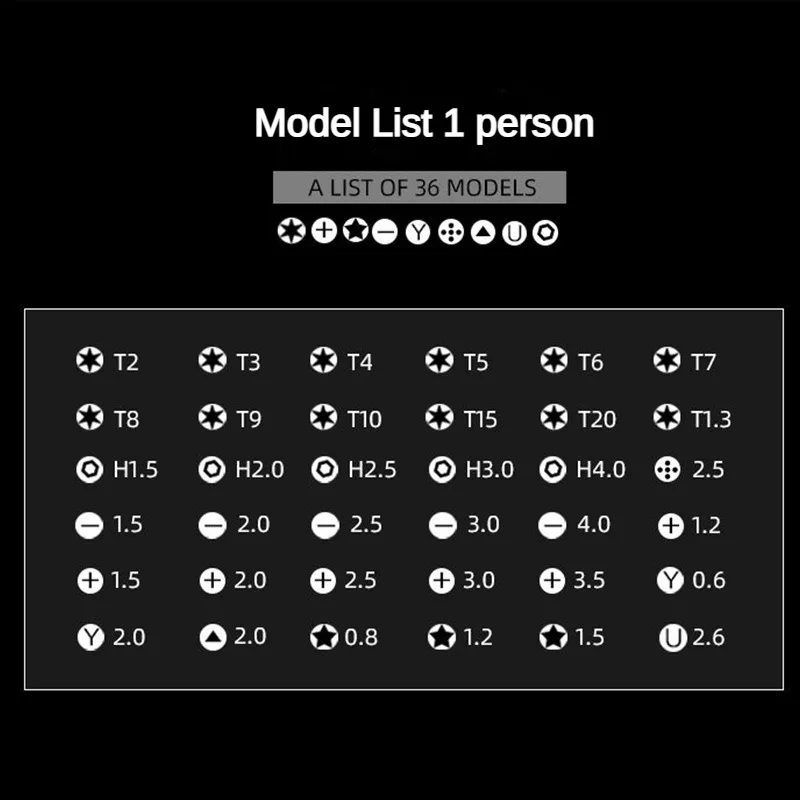This screenshot has width=800, height=800.
Task: Click the triangle icon in the header row
Action: coord(483,232)
